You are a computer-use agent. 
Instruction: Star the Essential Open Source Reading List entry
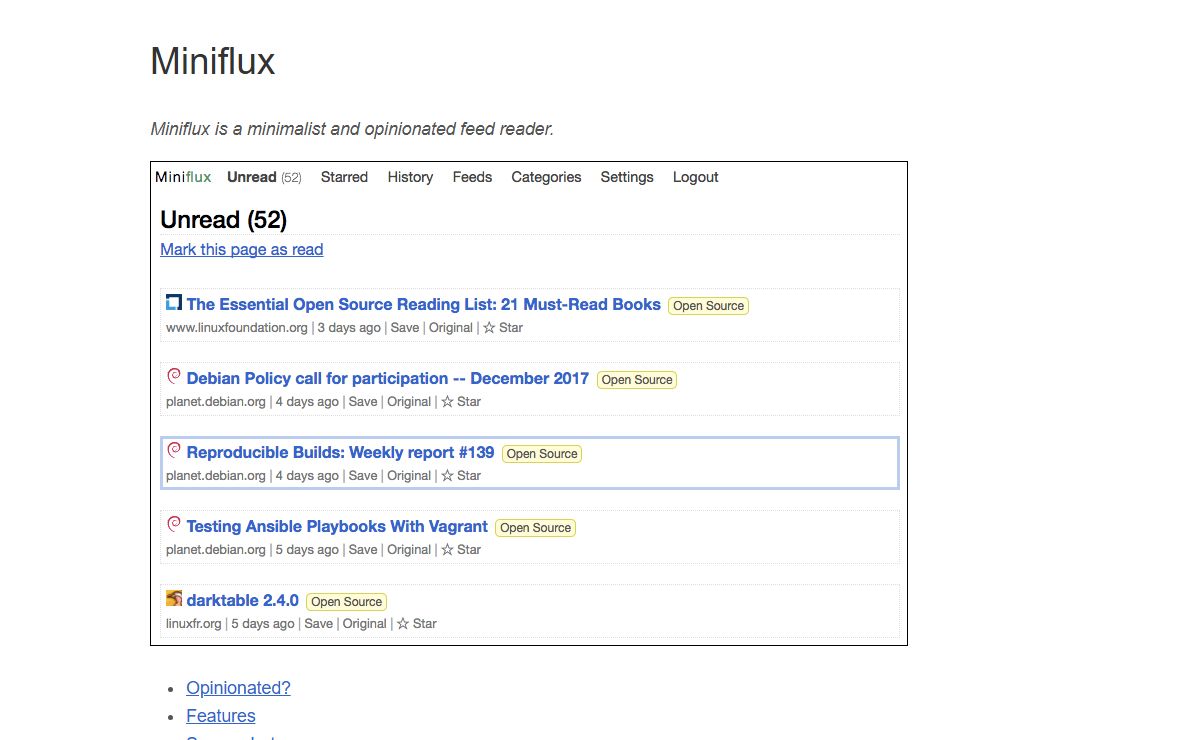click(x=503, y=328)
